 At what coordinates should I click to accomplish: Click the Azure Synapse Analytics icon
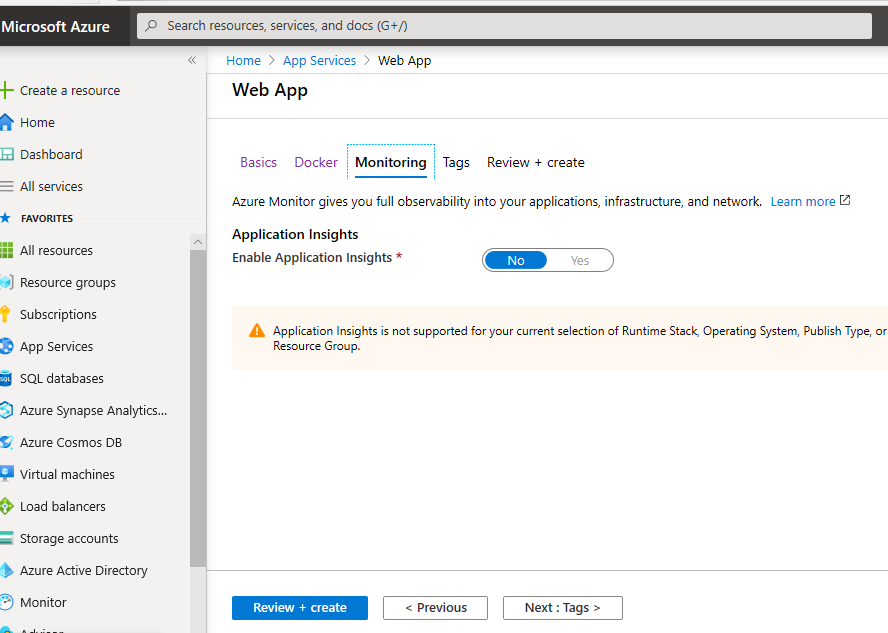tap(6, 410)
